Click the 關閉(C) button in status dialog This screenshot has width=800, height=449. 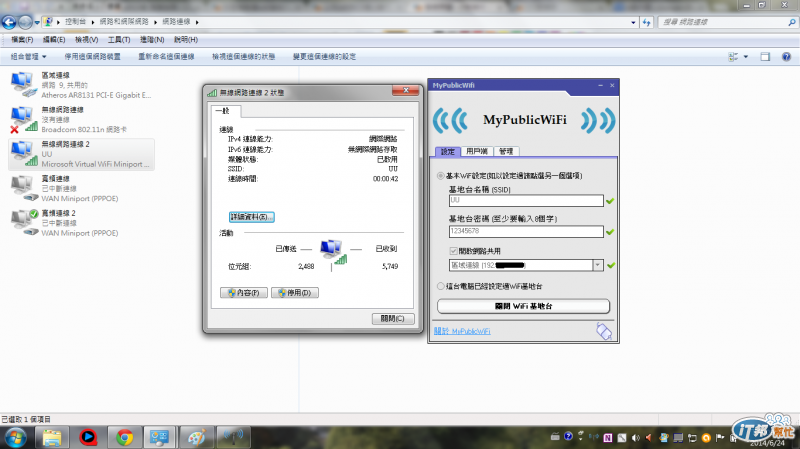pos(392,318)
